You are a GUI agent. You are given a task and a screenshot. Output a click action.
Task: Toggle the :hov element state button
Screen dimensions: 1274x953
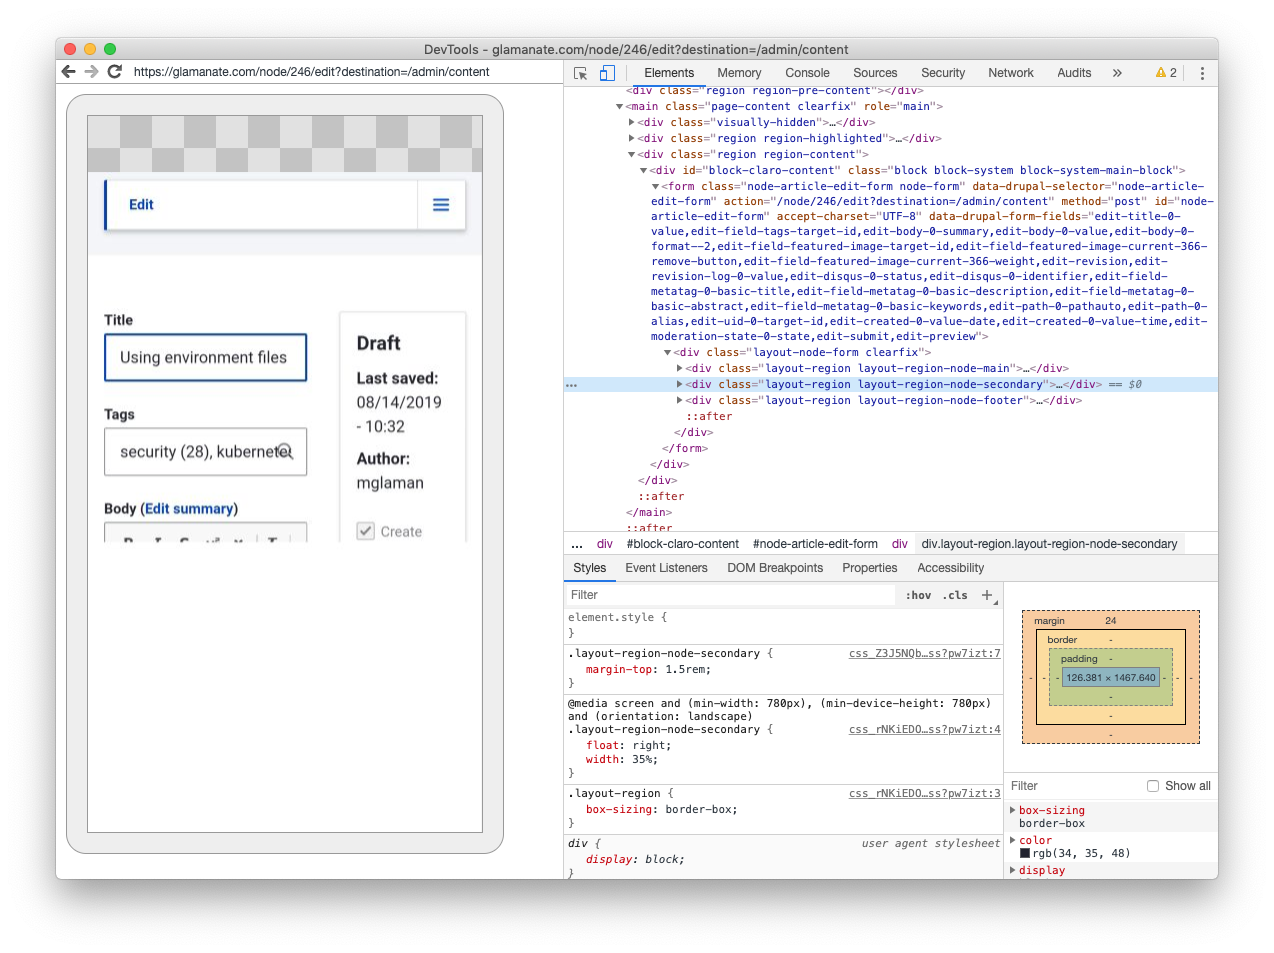918,595
